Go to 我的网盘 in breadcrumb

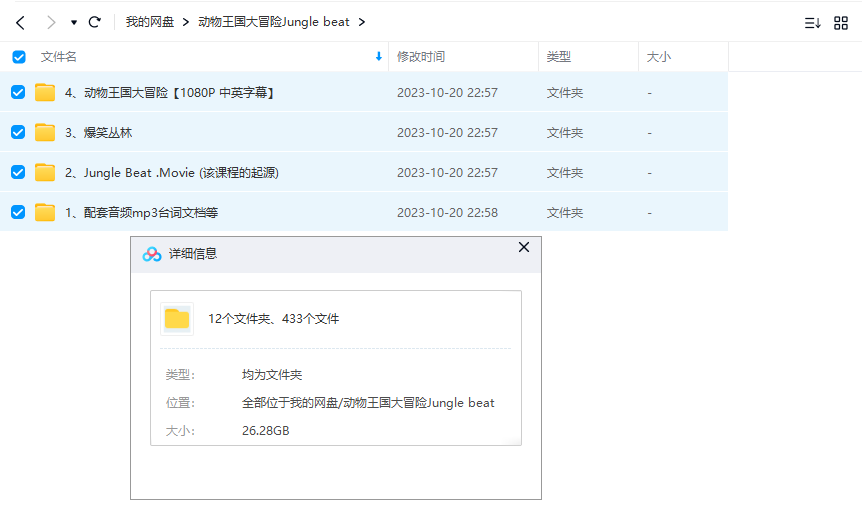click(x=150, y=22)
